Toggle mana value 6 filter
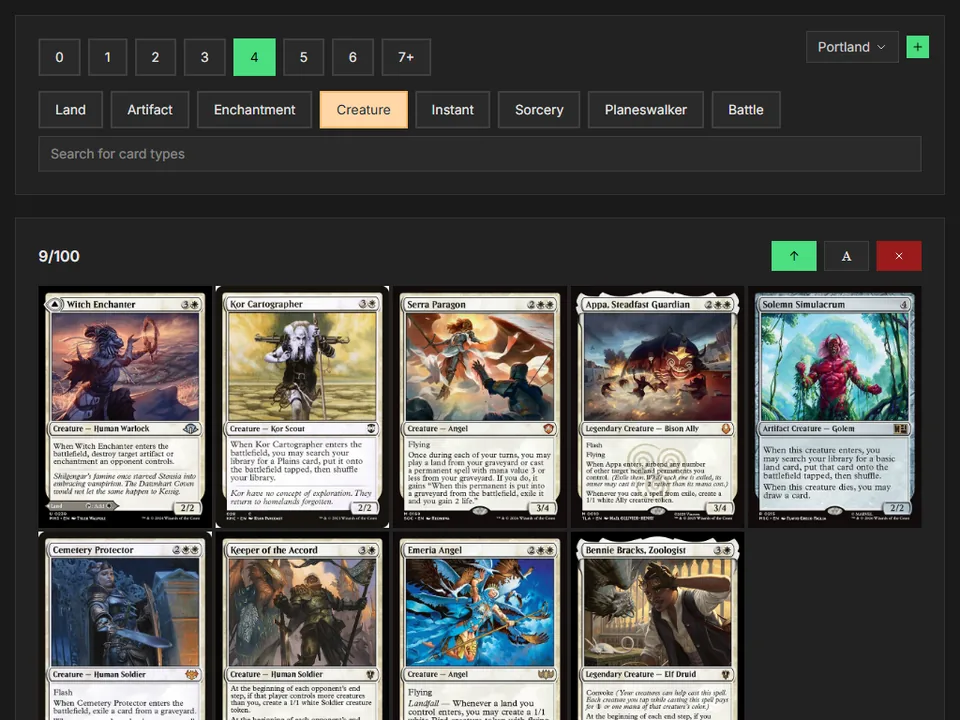Viewport: 960px width, 720px height. click(353, 57)
